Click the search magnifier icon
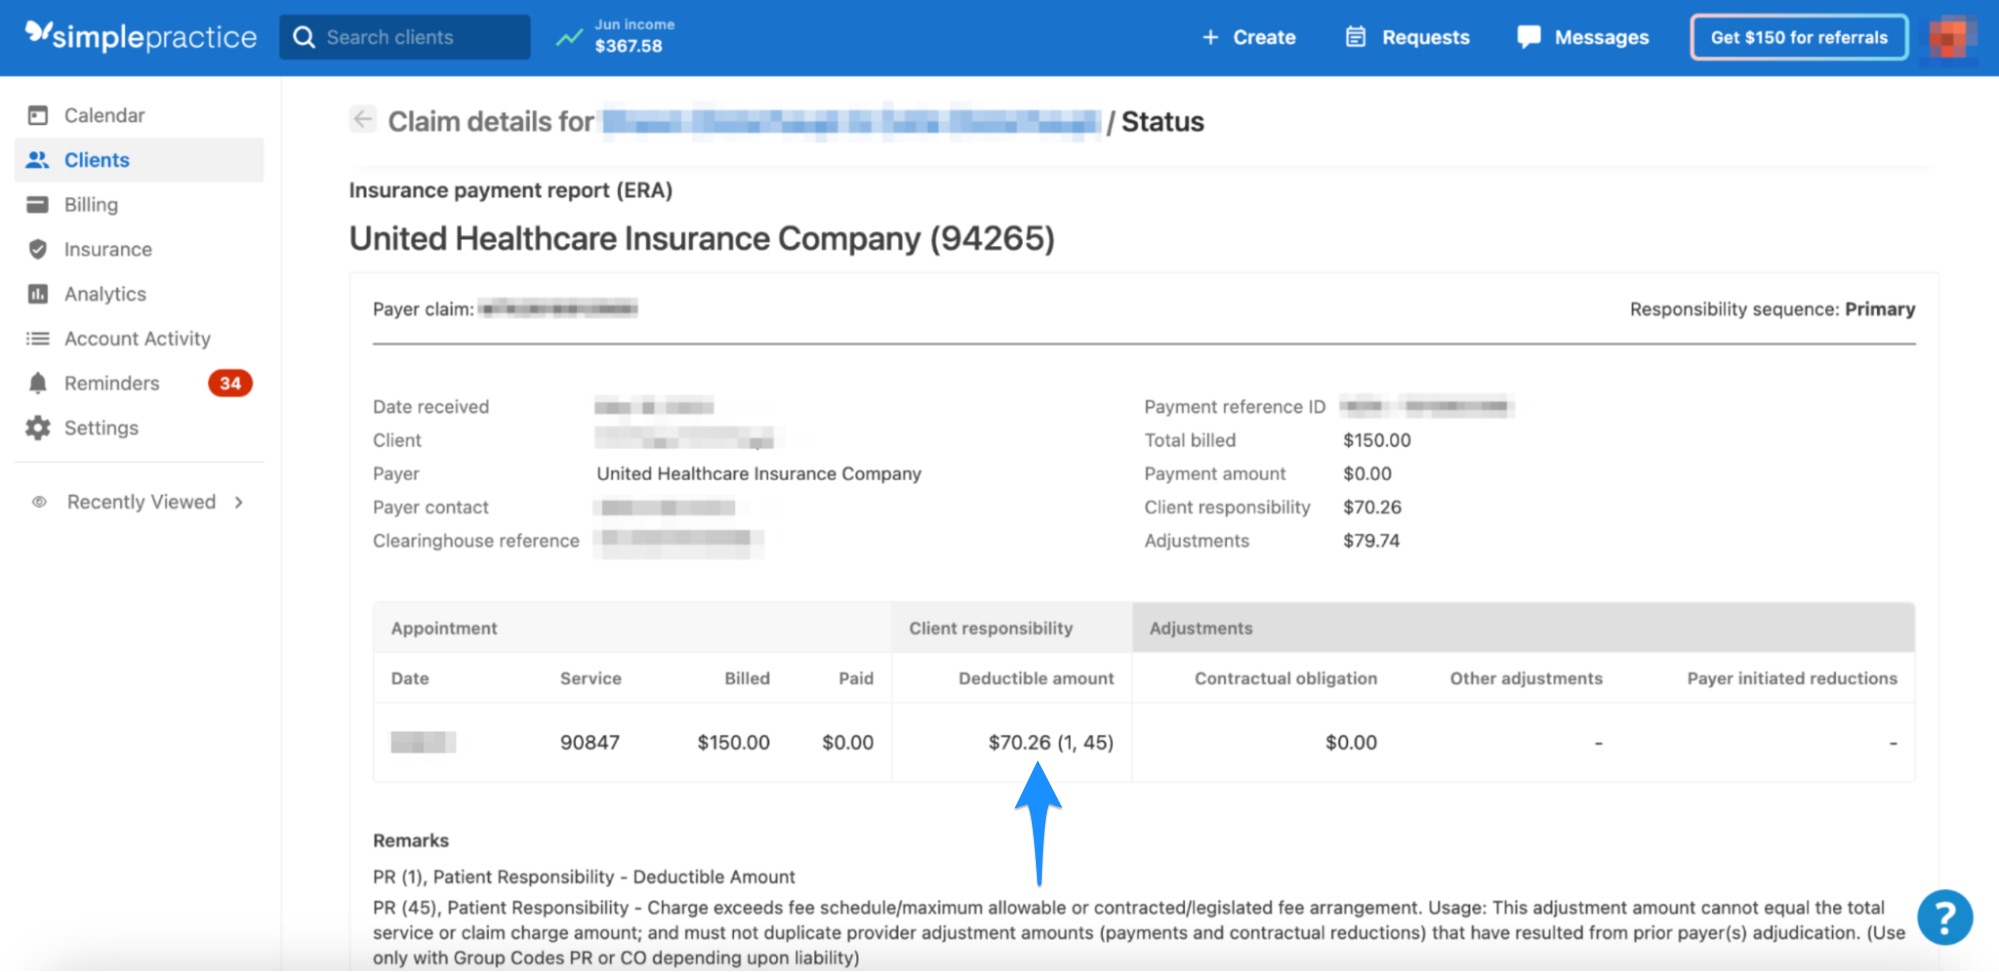Screen dimensions: 1999x972 point(304,37)
